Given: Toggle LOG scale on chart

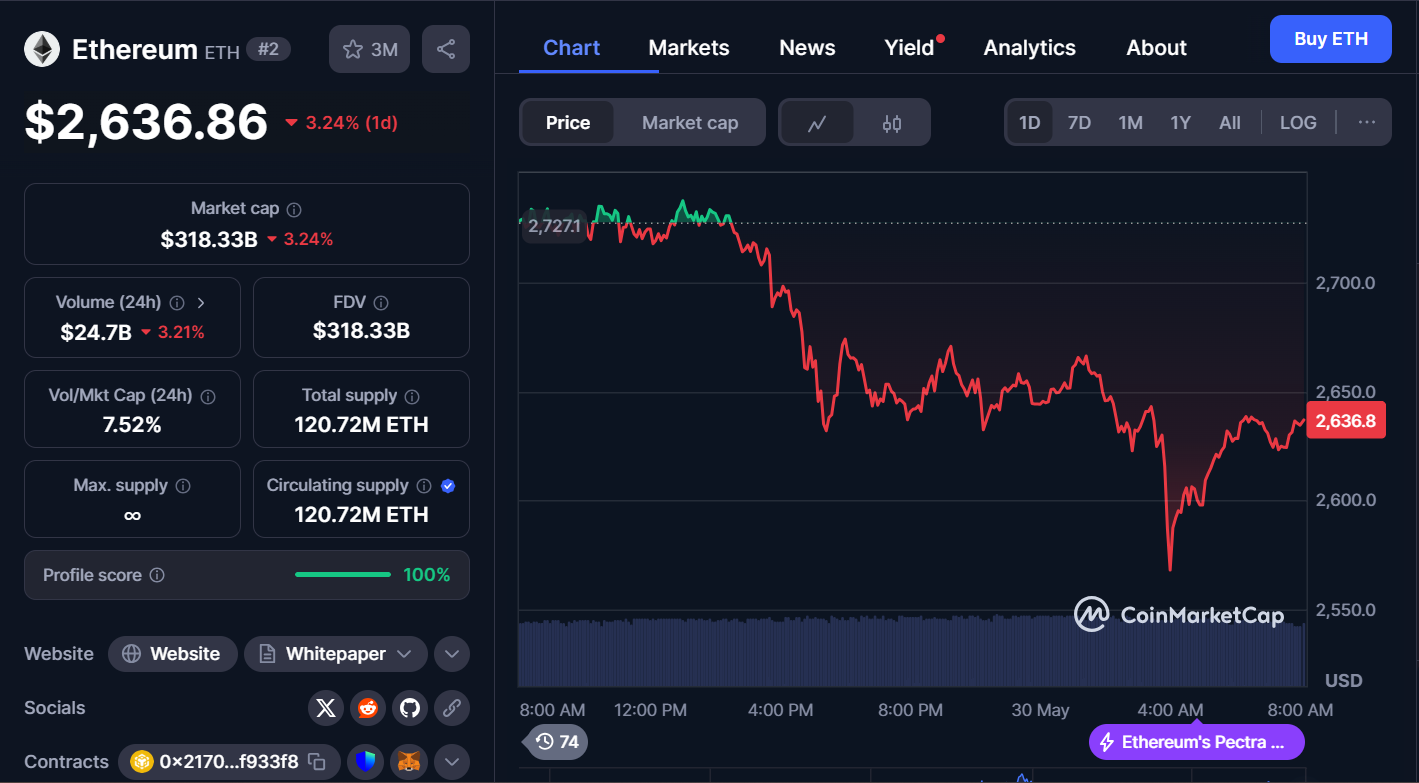Looking at the screenshot, I should click(x=1298, y=123).
